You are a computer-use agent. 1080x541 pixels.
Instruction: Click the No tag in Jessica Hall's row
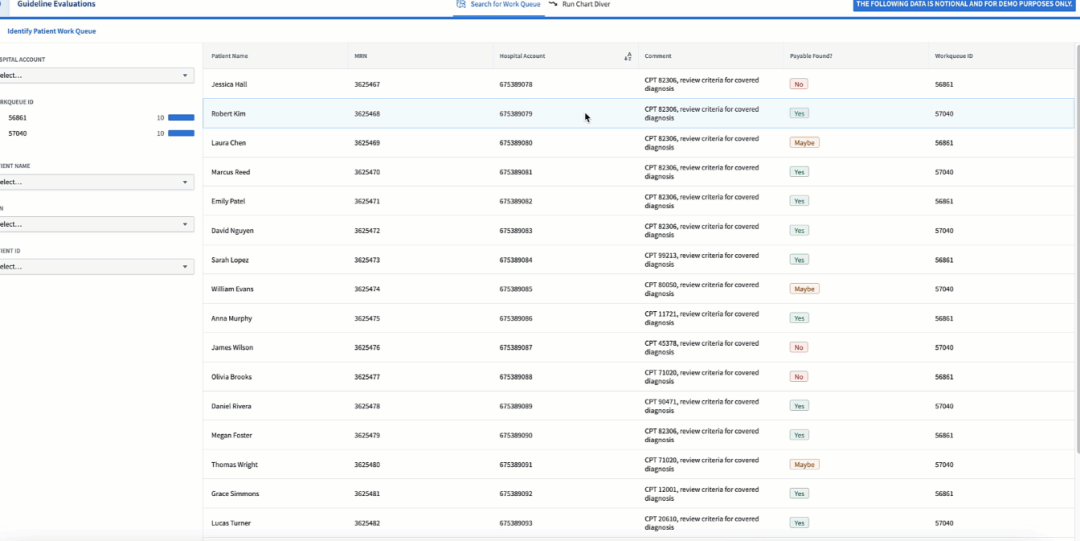point(798,84)
